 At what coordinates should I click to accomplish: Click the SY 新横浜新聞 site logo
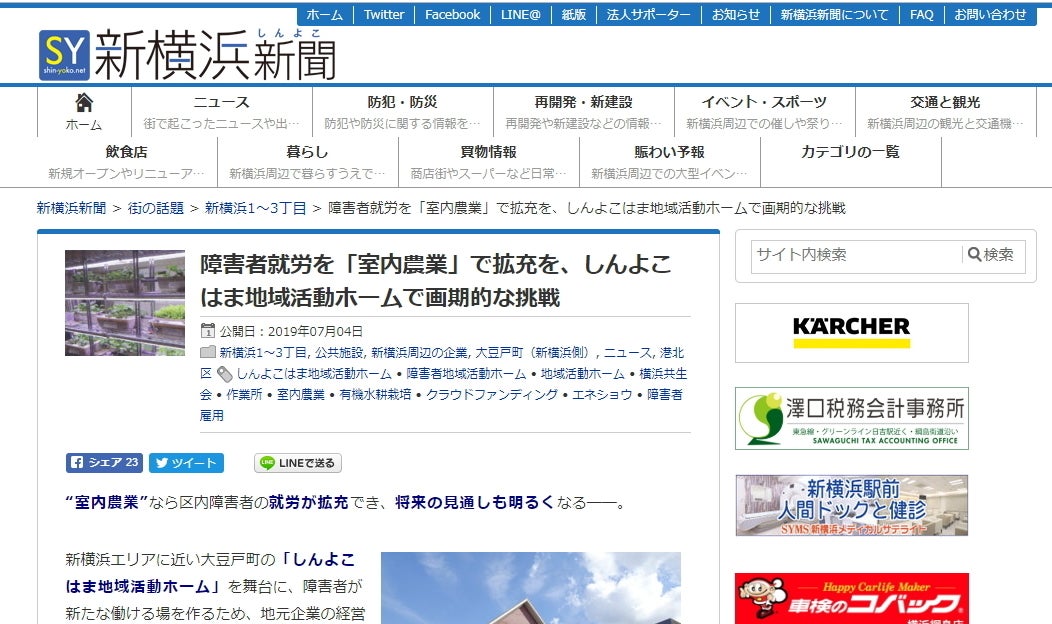[x=187, y=53]
